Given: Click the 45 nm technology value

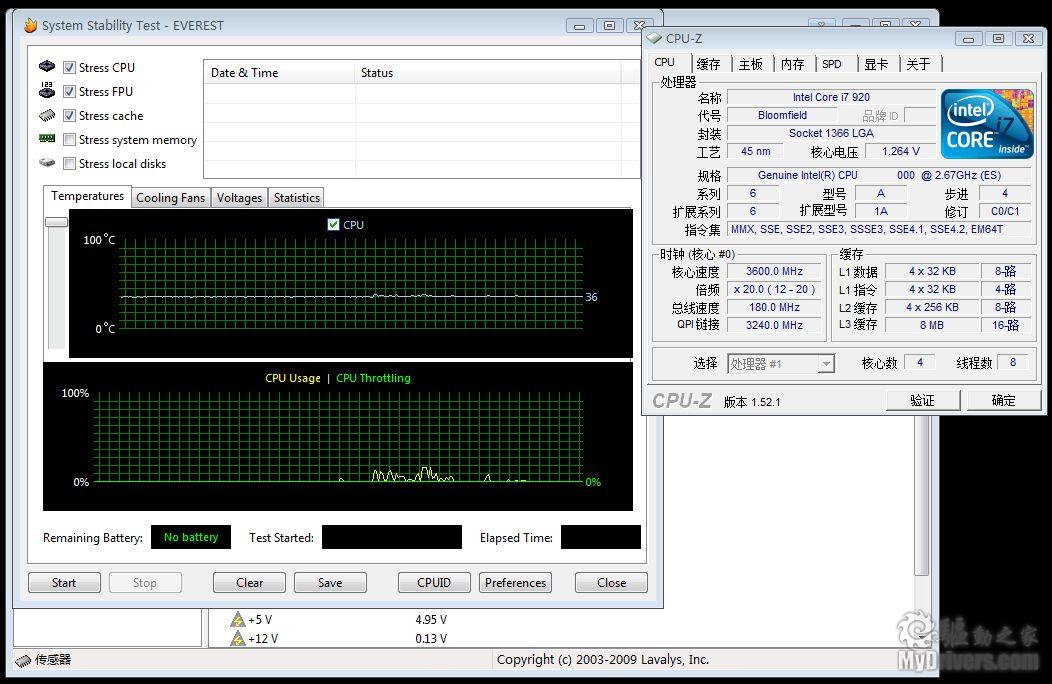Looking at the screenshot, I should point(755,152).
